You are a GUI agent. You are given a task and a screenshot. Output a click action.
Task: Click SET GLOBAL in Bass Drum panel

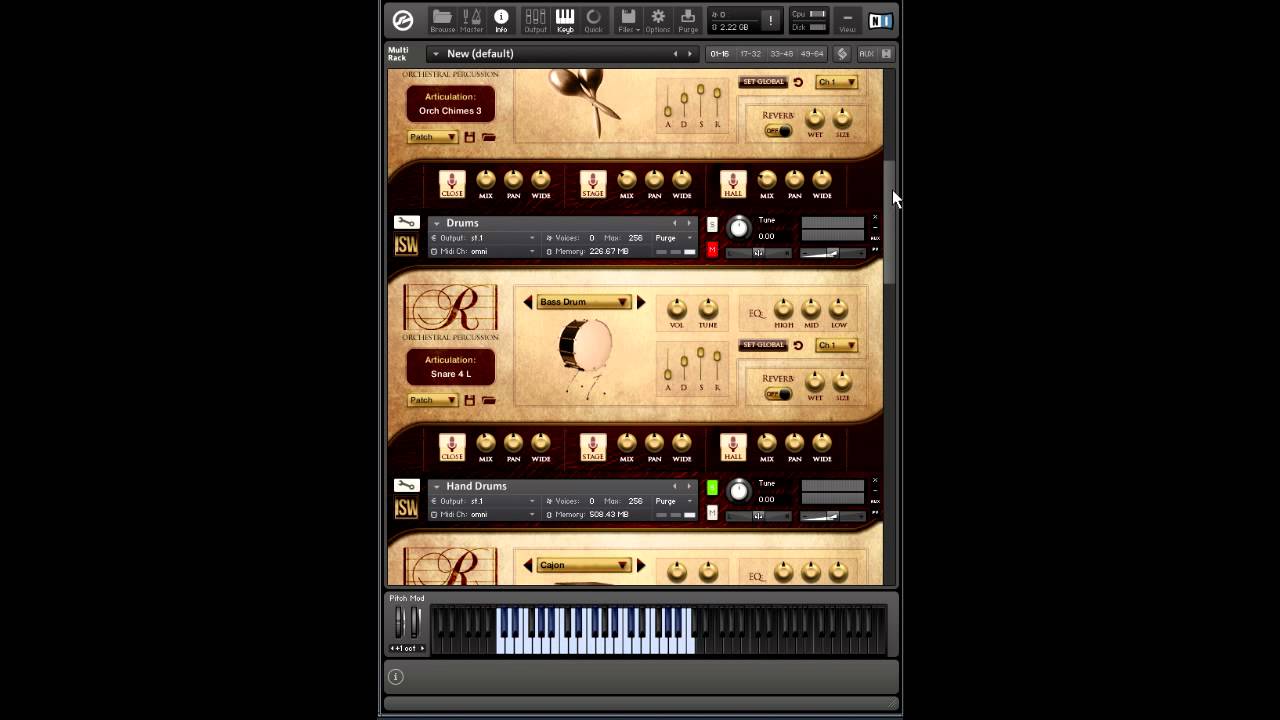763,345
